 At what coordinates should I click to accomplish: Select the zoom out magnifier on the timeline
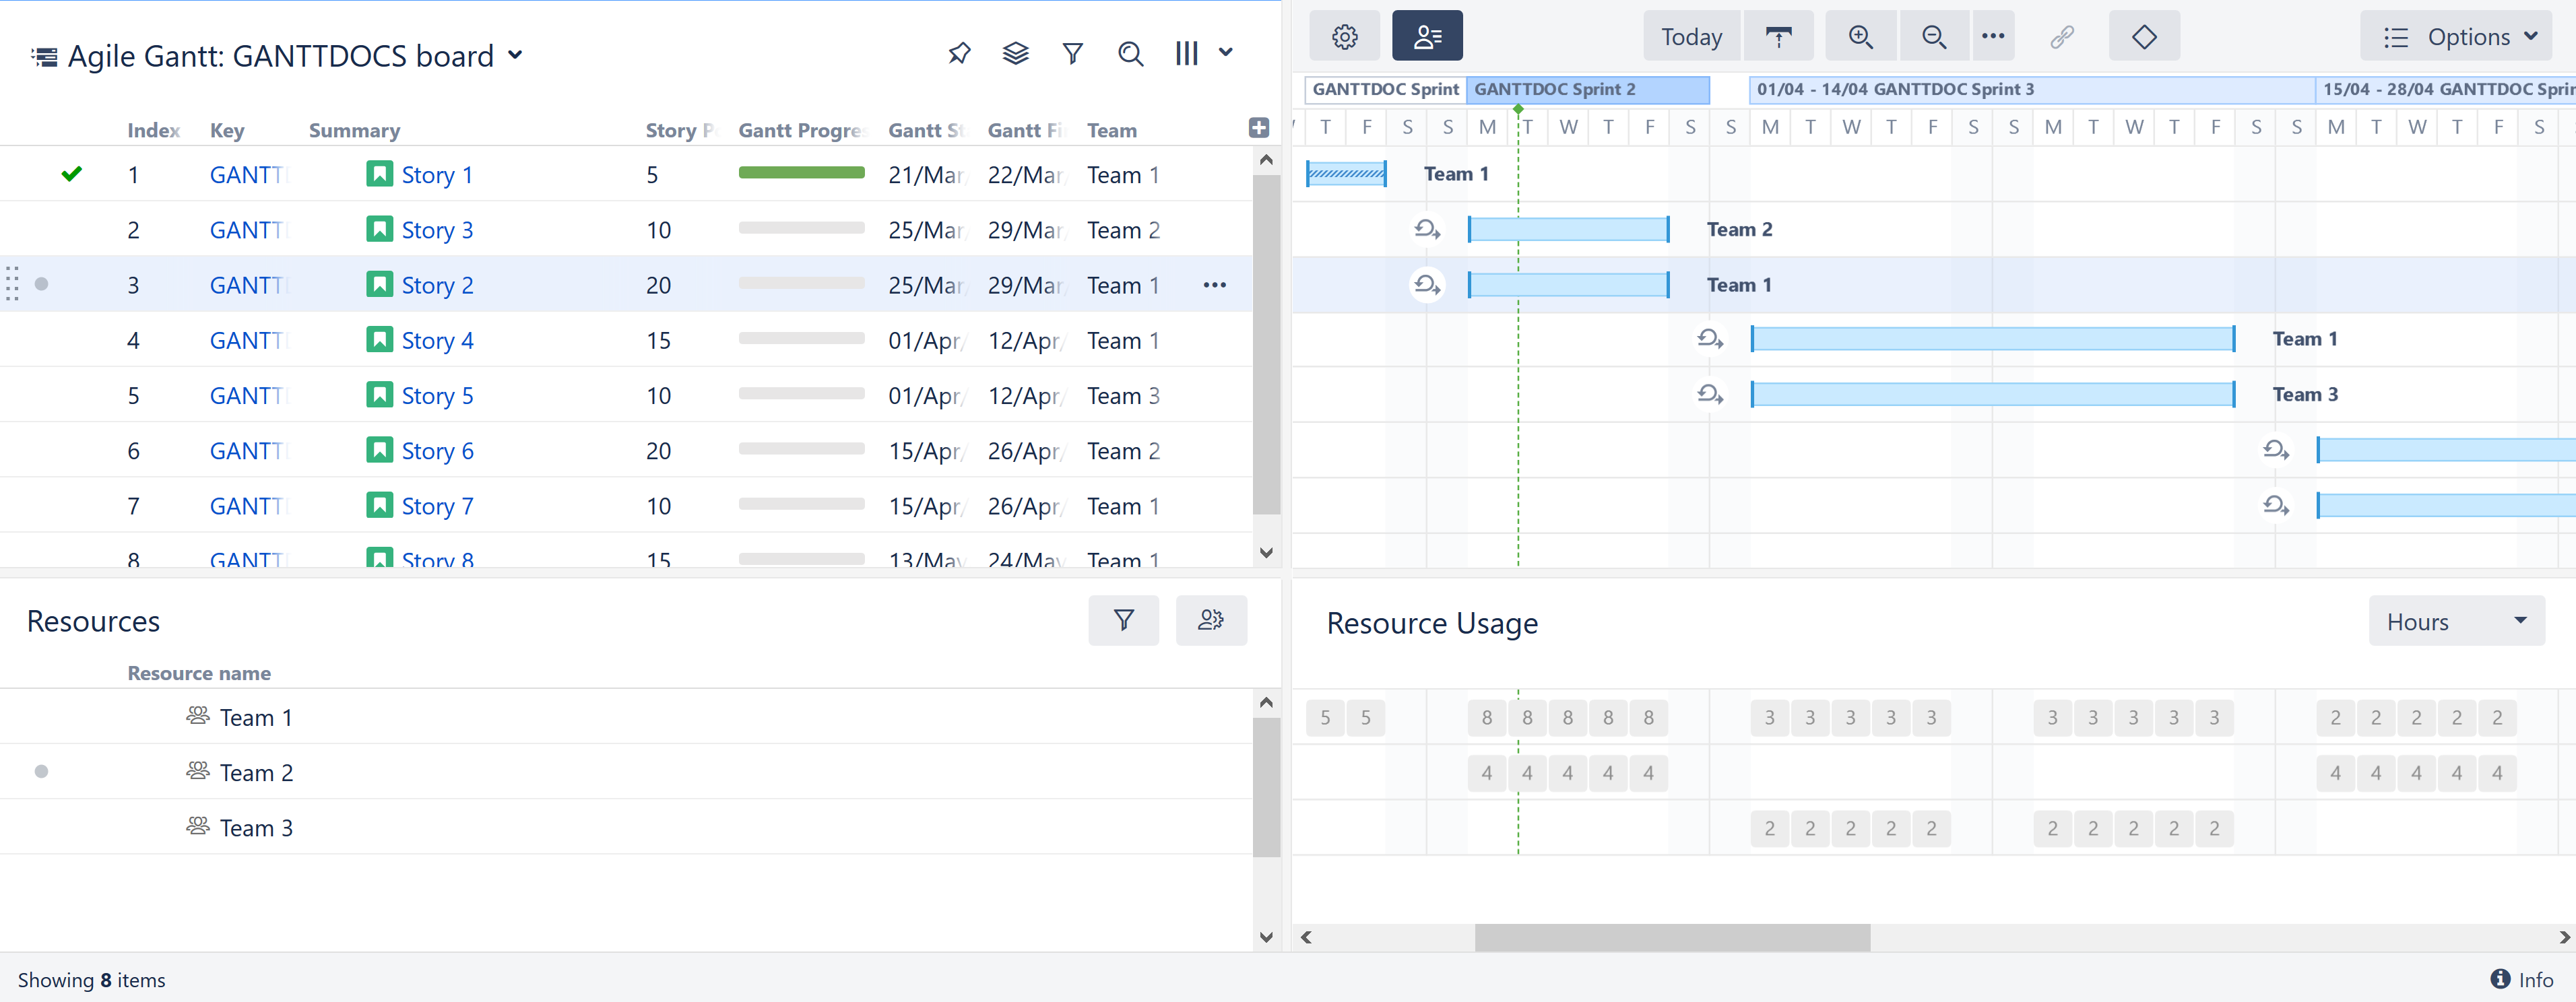point(1933,35)
